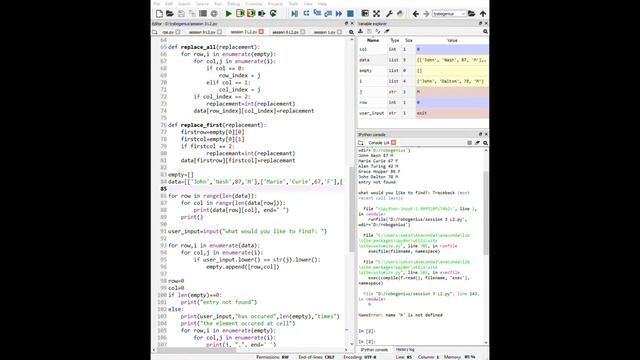Switch to History log tab

[405, 350]
